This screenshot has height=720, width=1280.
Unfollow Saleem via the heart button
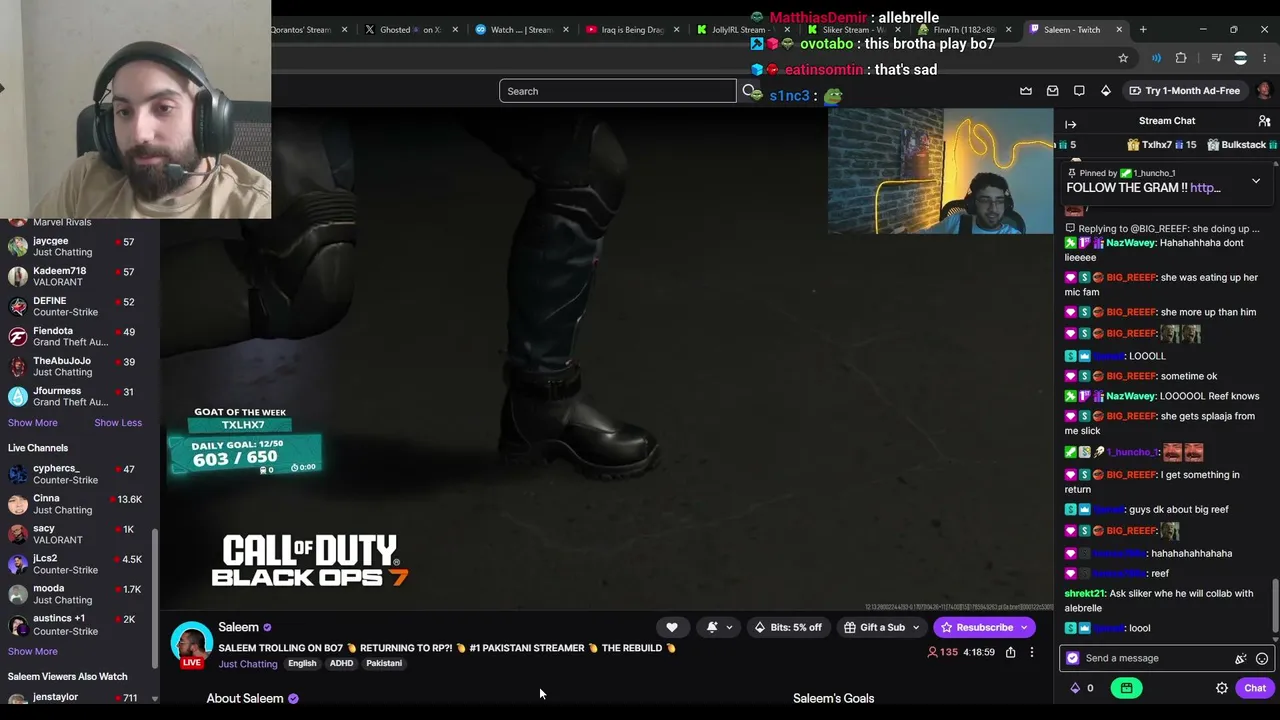(672, 627)
